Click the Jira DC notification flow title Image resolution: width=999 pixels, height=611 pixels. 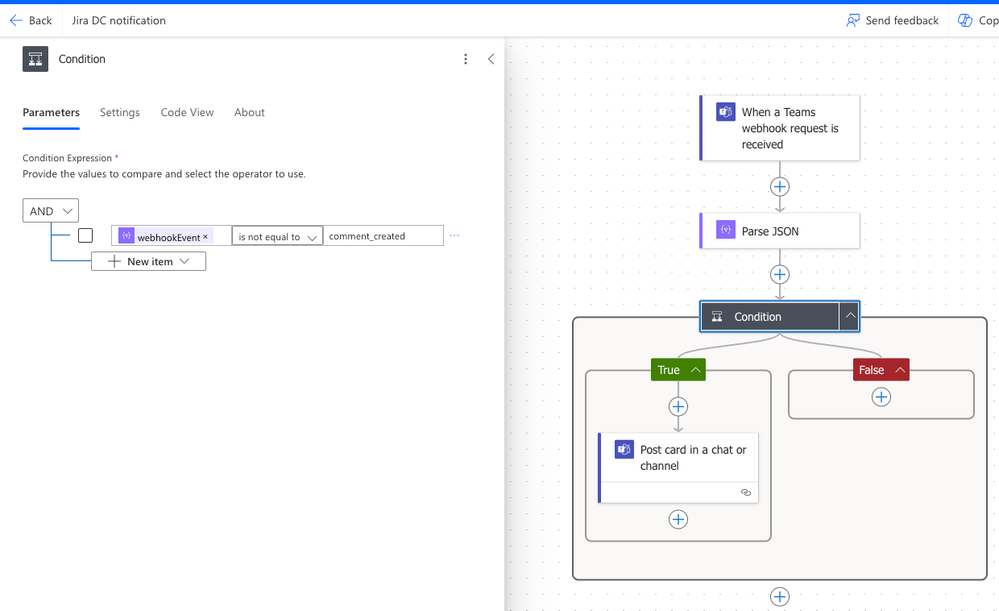[x=119, y=20]
